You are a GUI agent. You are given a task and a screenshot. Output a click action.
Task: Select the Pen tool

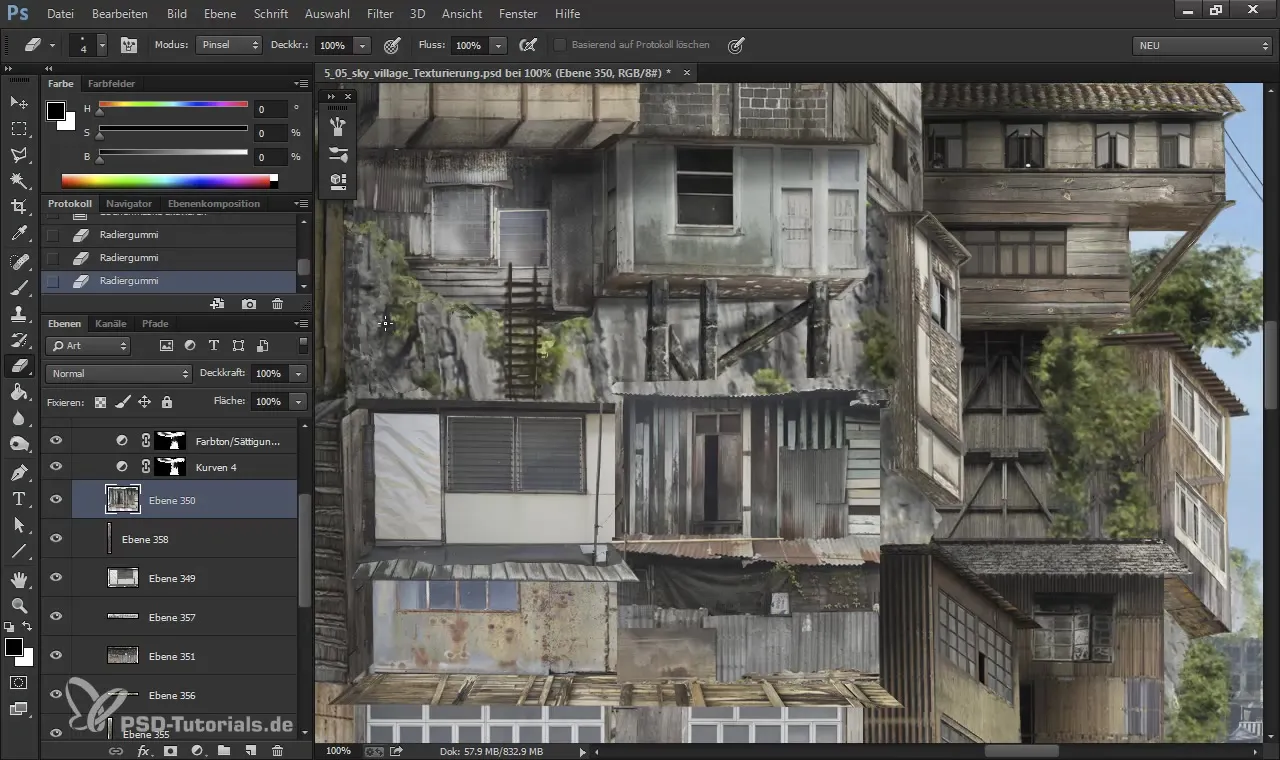click(x=19, y=472)
